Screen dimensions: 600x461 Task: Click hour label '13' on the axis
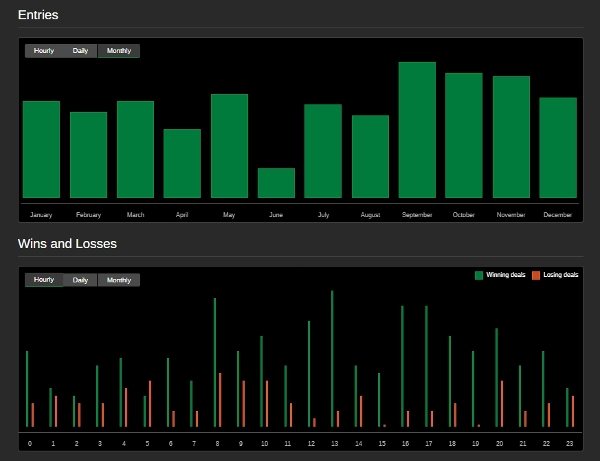pyautogui.click(x=334, y=443)
